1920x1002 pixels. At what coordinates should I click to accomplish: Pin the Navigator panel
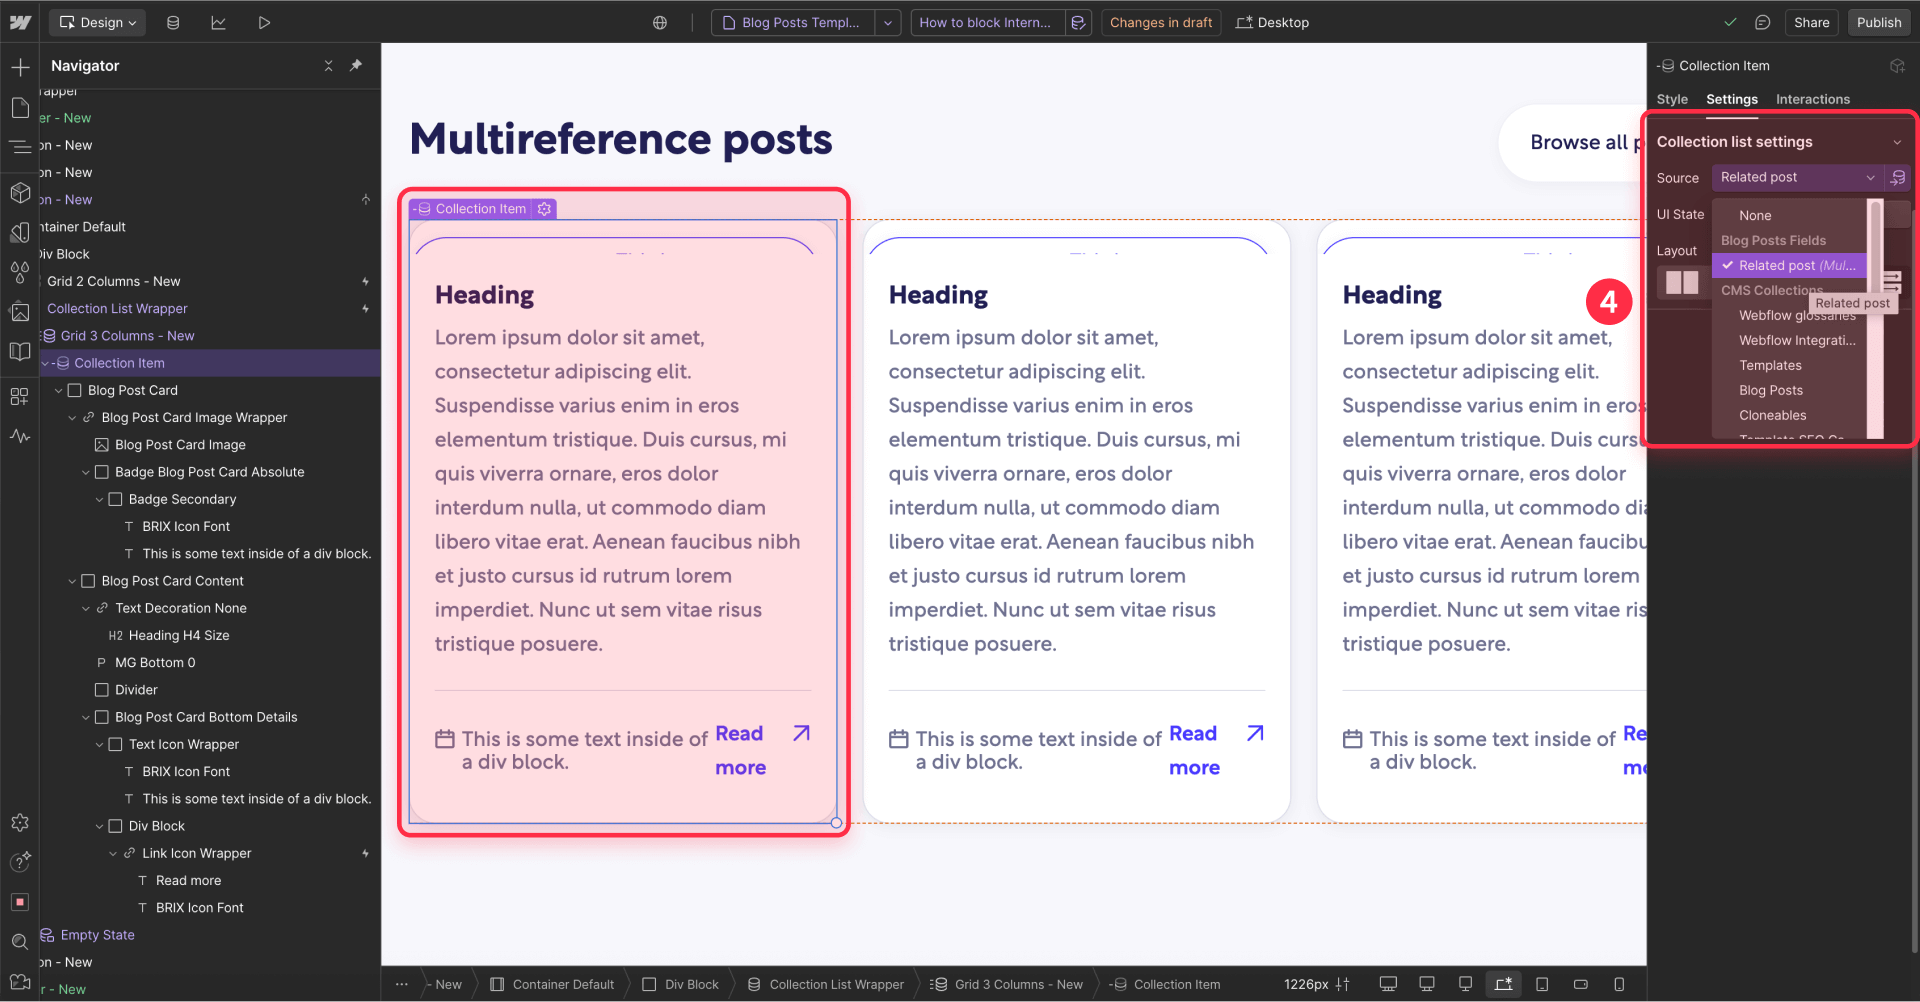coord(356,65)
